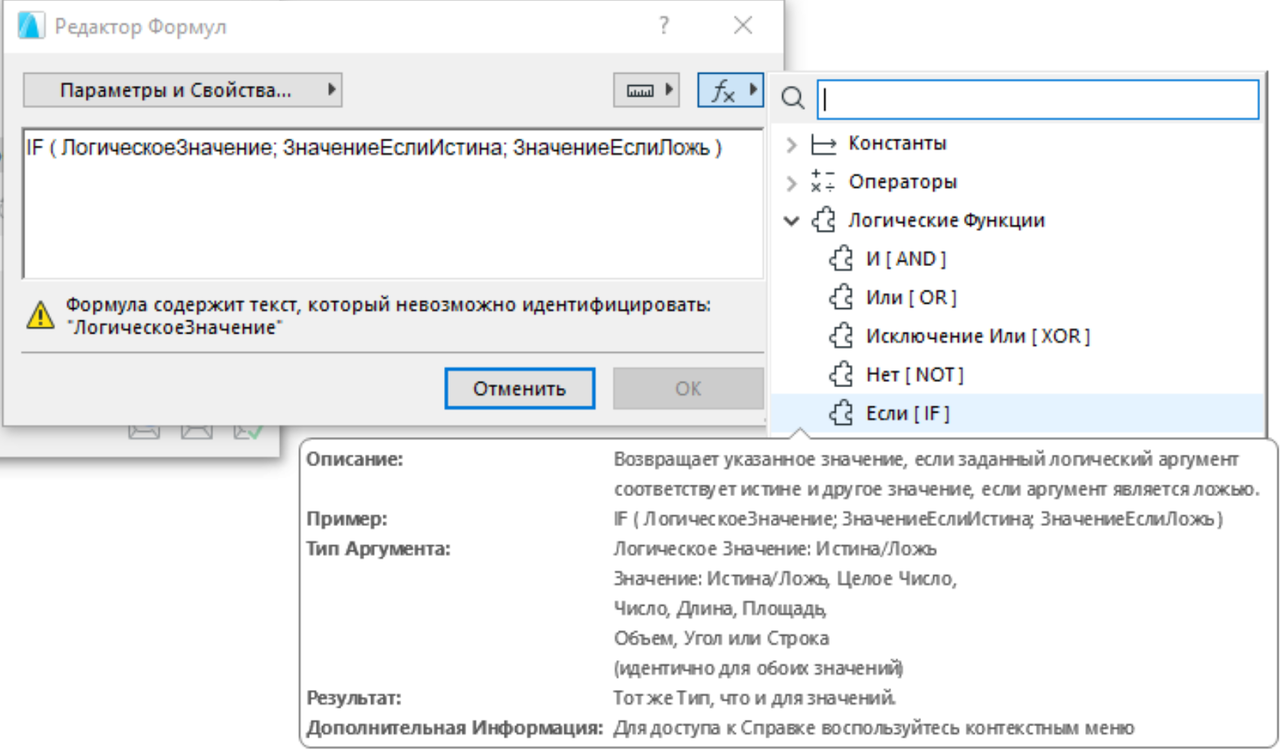Click the puzzle icon next to Или [ OR ]
This screenshot has height=756, width=1280.
pos(842,298)
